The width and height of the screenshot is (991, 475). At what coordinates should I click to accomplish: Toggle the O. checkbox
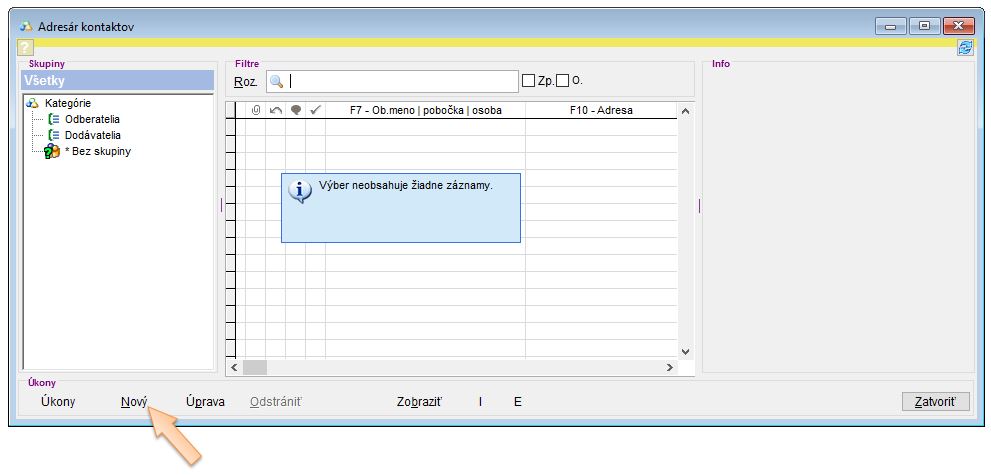[x=562, y=81]
